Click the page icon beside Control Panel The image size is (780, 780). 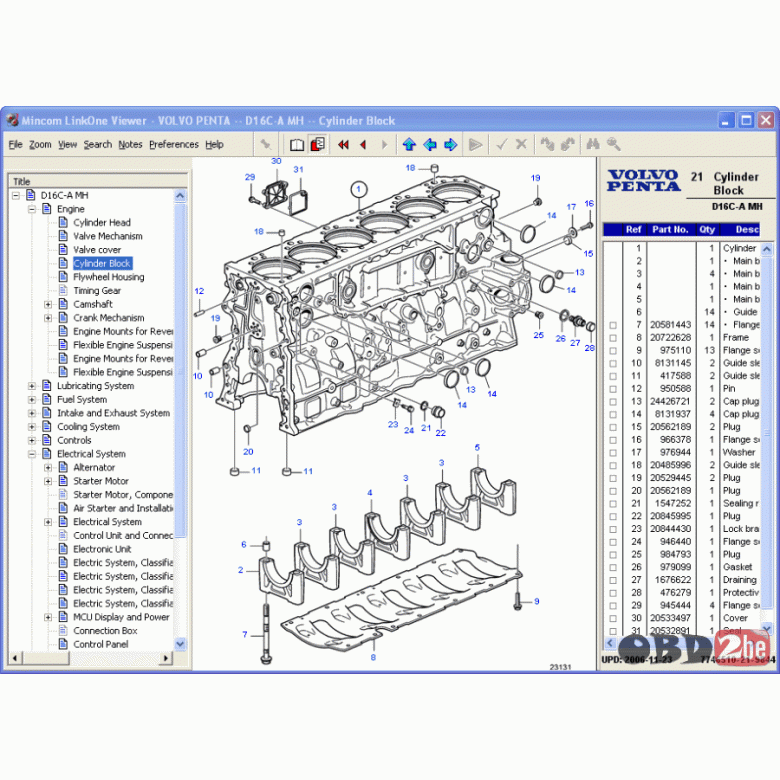tap(63, 644)
